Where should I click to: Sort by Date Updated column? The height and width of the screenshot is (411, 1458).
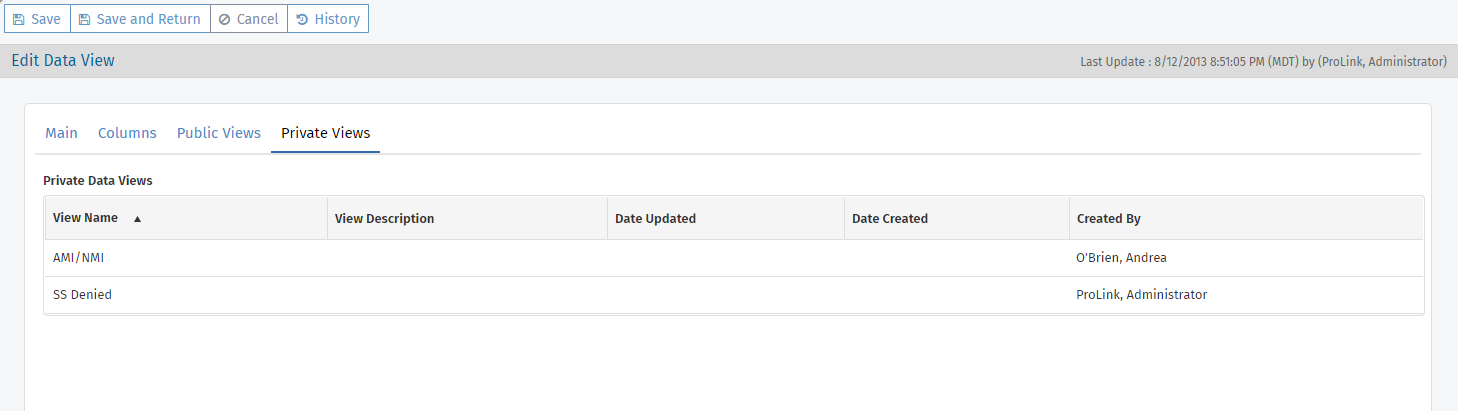click(x=655, y=218)
